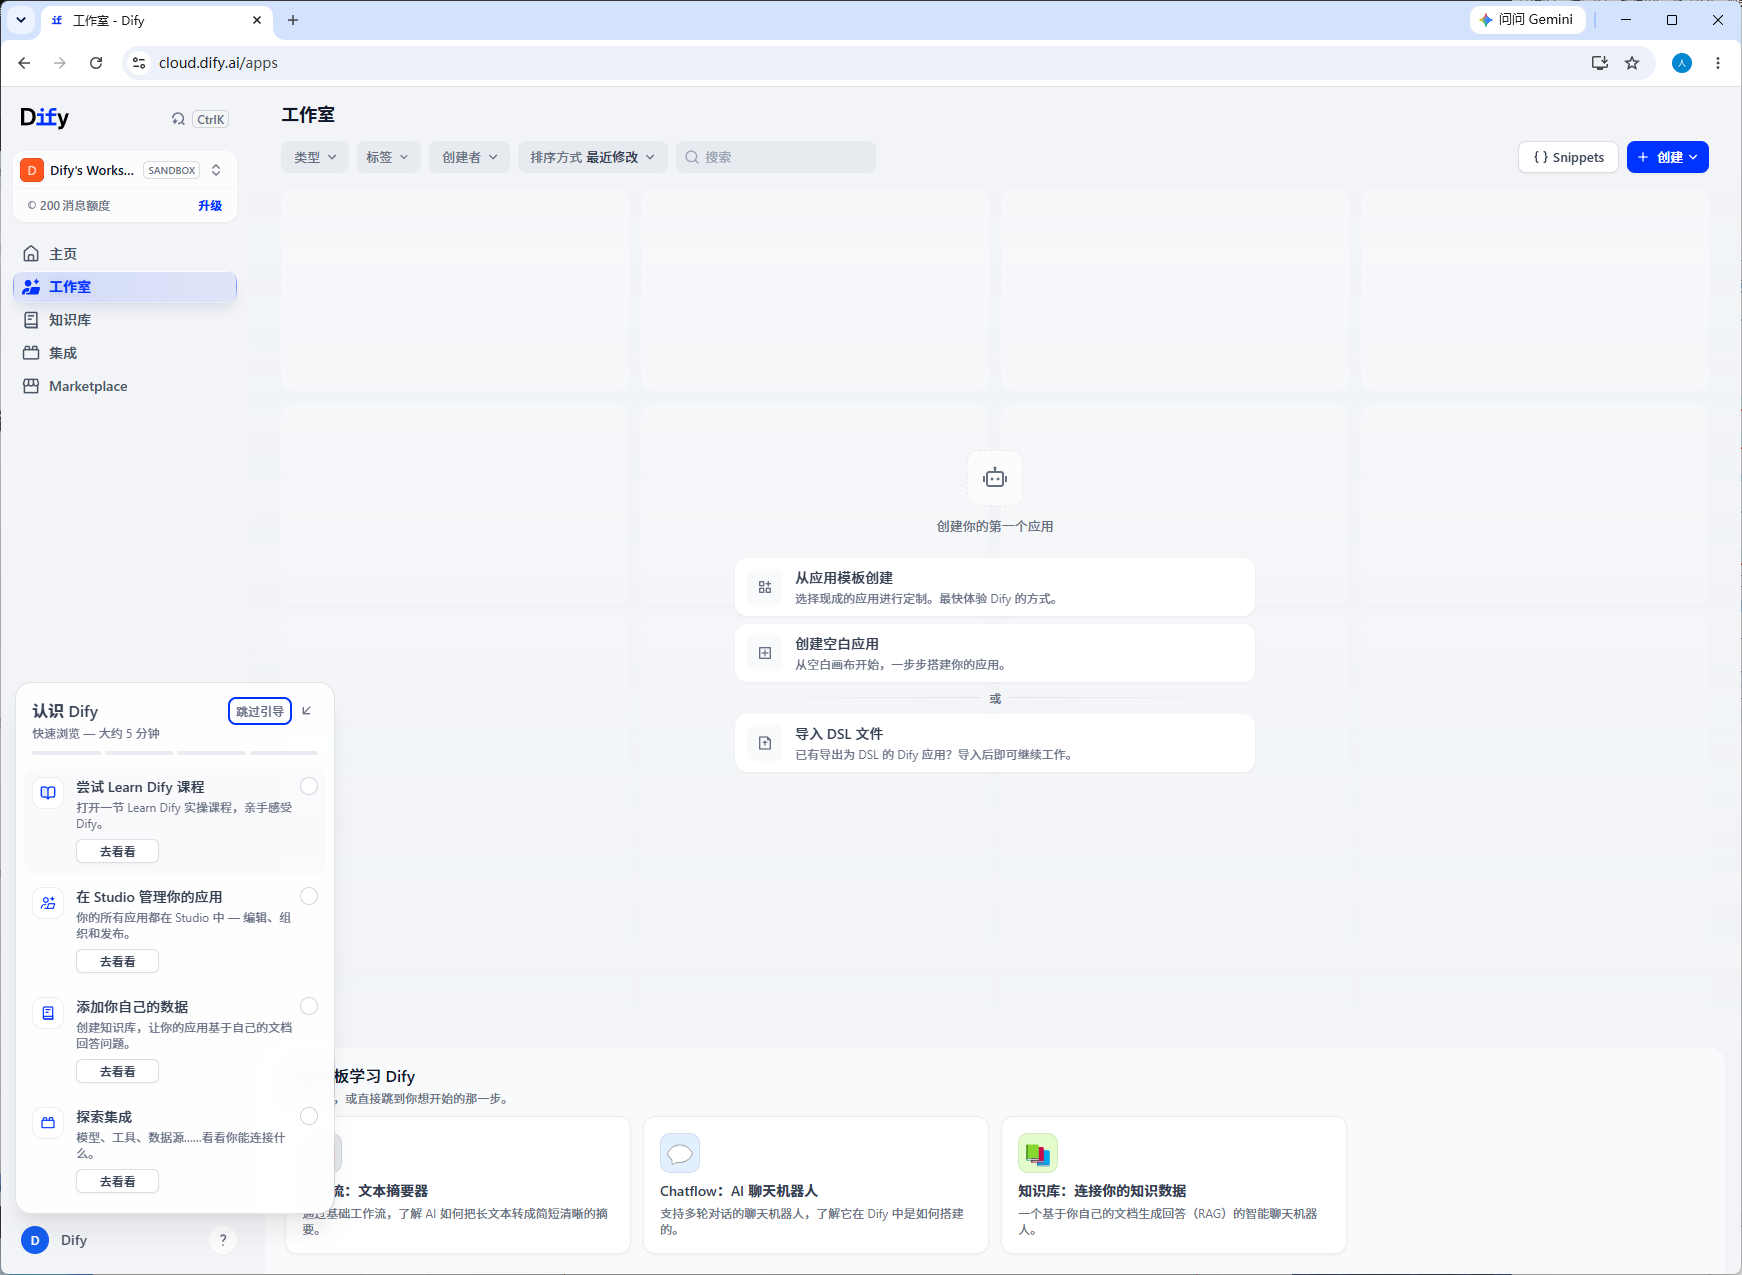This screenshot has width=1742, height=1275.
Task: Go to 主页 in the sidebar
Action: [x=125, y=254]
